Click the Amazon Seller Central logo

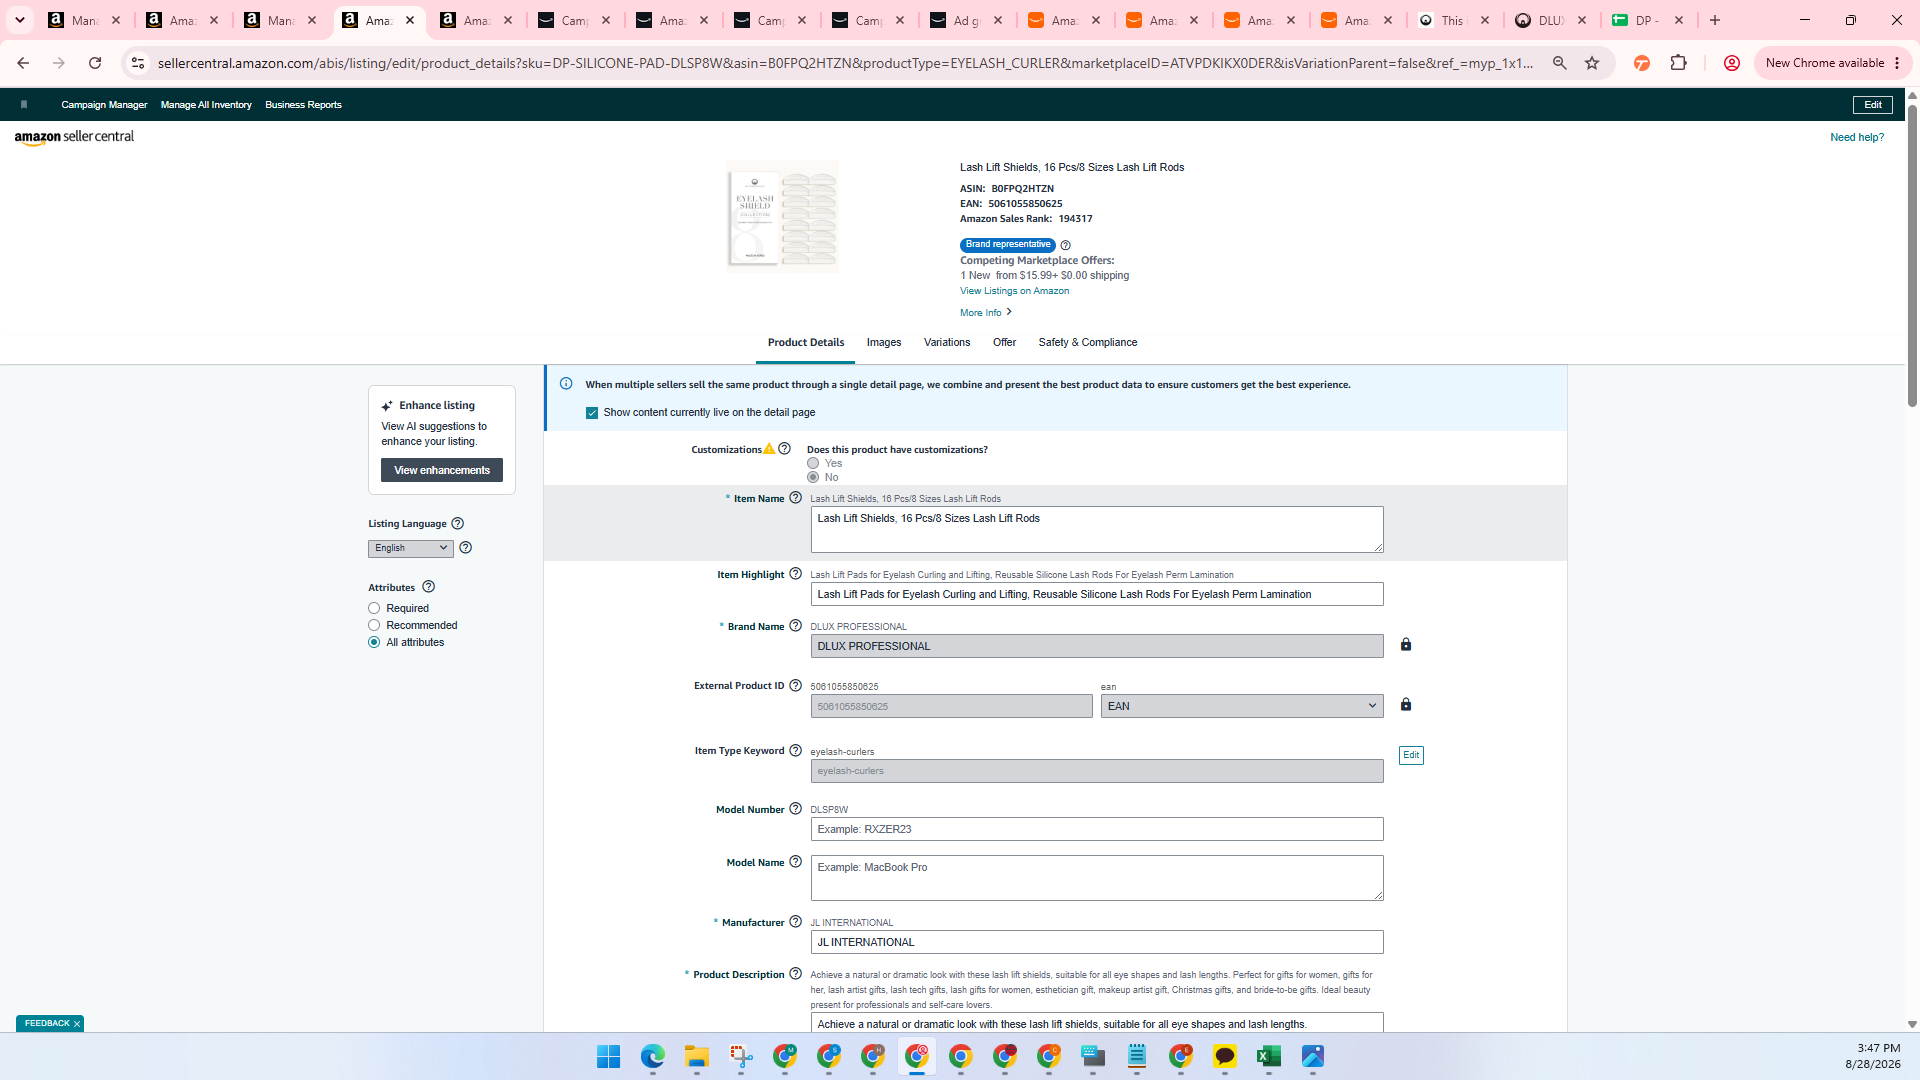click(74, 137)
